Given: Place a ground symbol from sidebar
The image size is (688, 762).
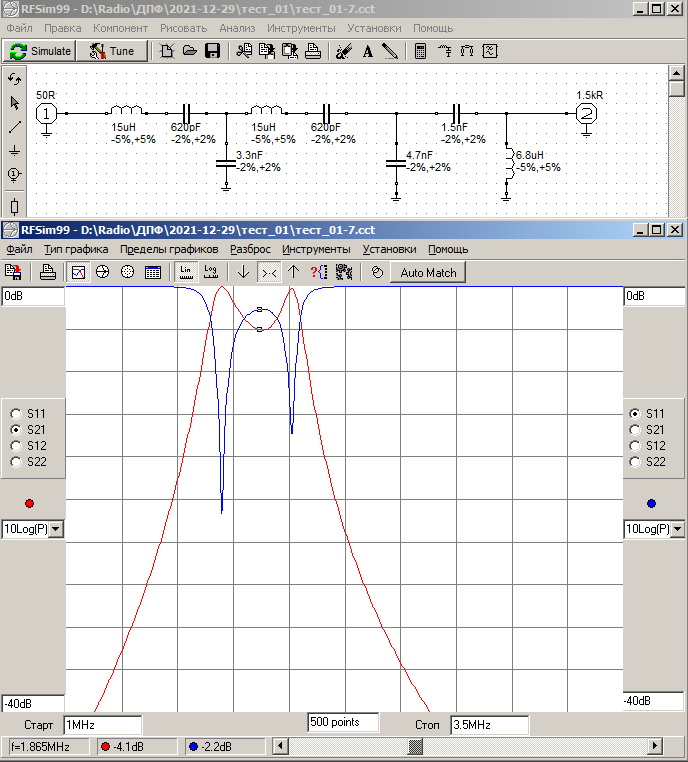Looking at the screenshot, I should (15, 151).
